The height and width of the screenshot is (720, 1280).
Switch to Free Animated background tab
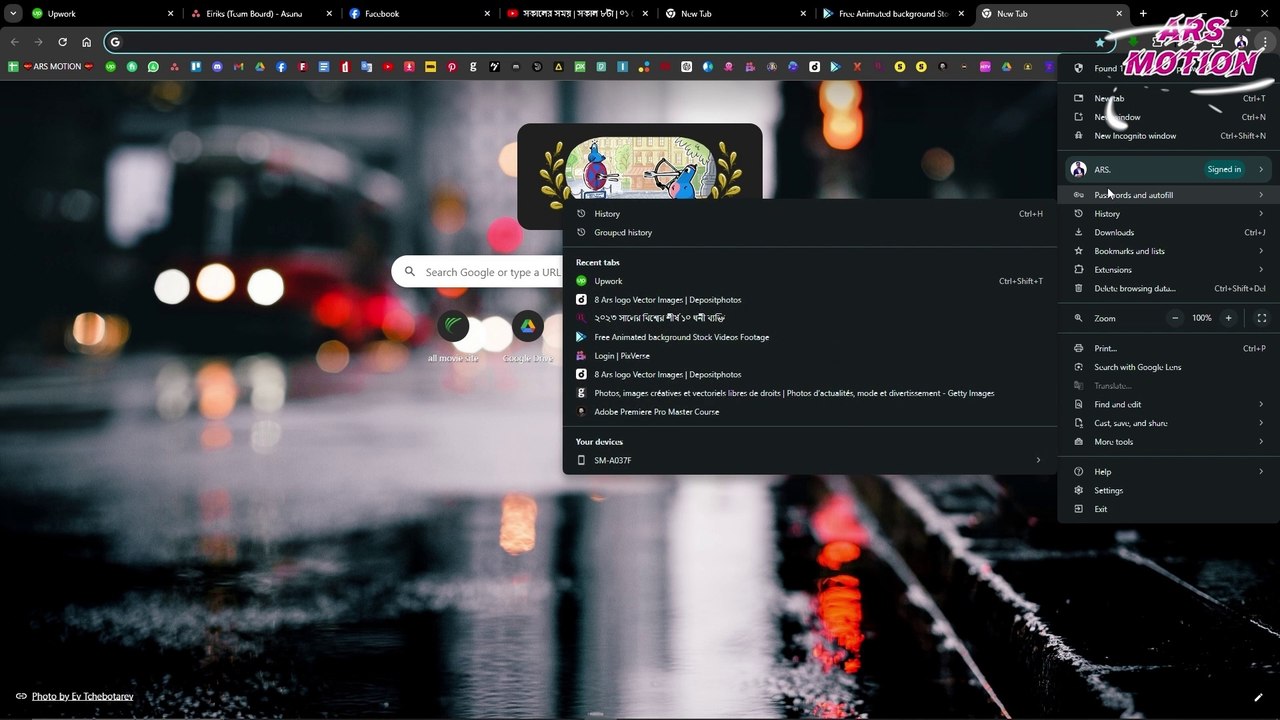[893, 14]
